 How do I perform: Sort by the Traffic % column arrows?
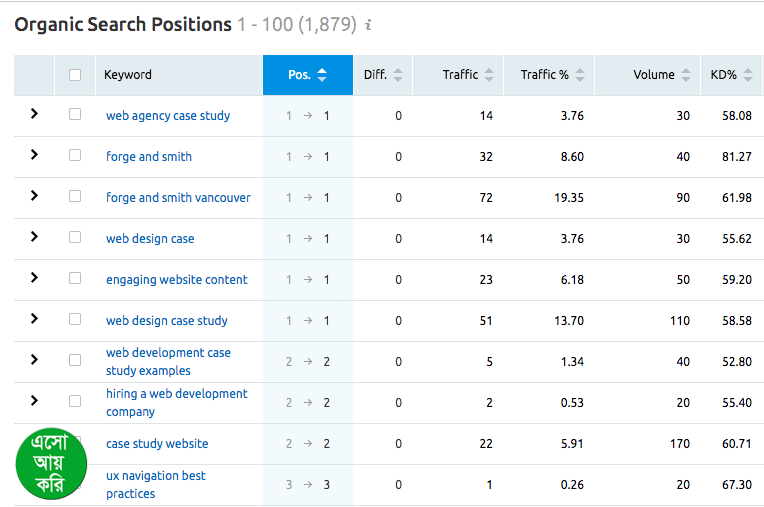(x=580, y=75)
